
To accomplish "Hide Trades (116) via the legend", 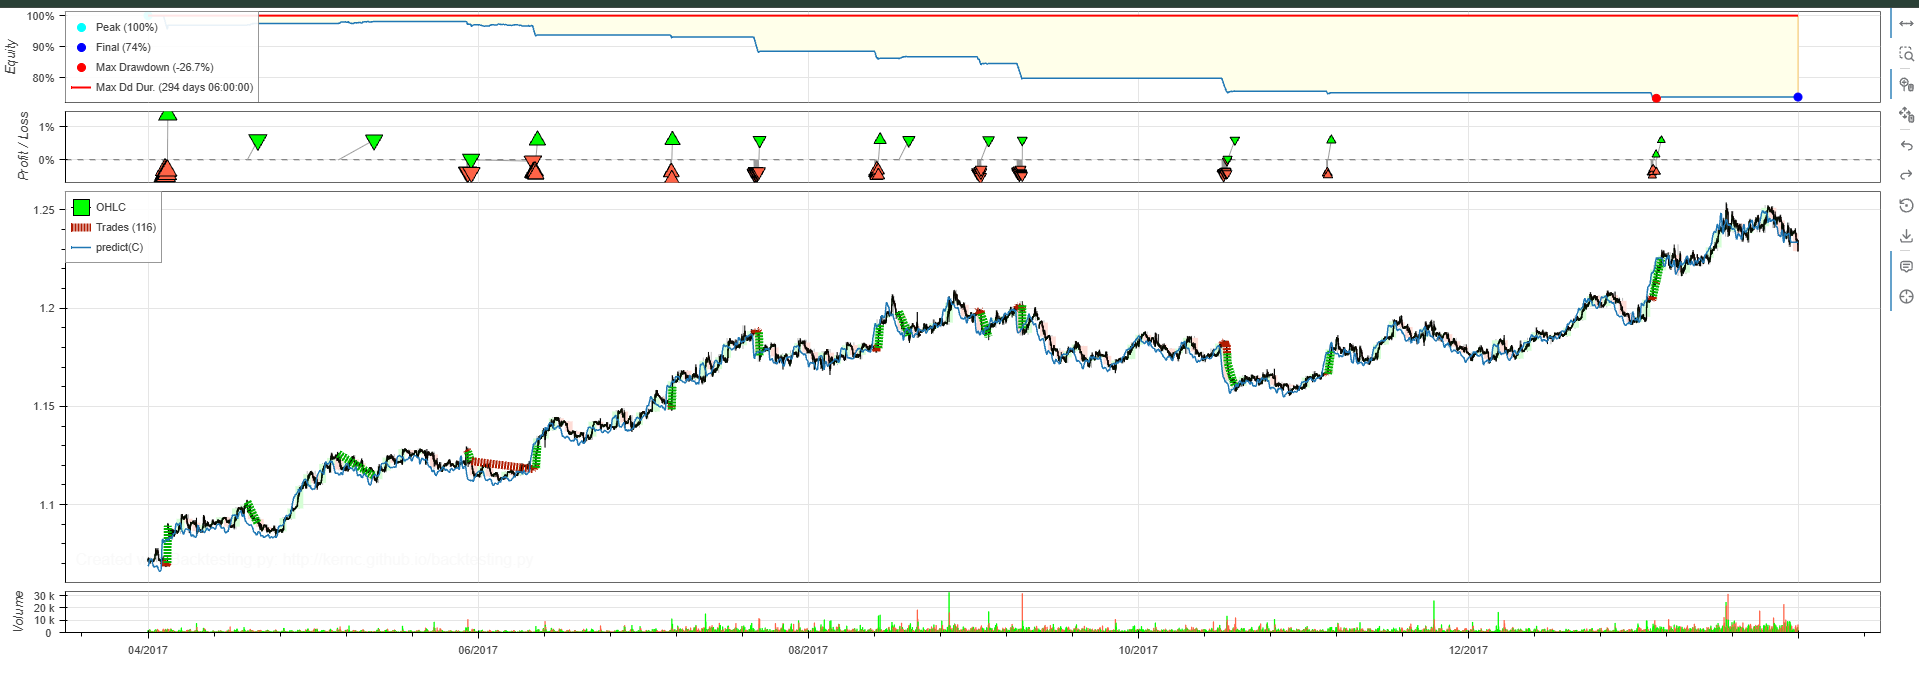I will pyautogui.click(x=114, y=227).
